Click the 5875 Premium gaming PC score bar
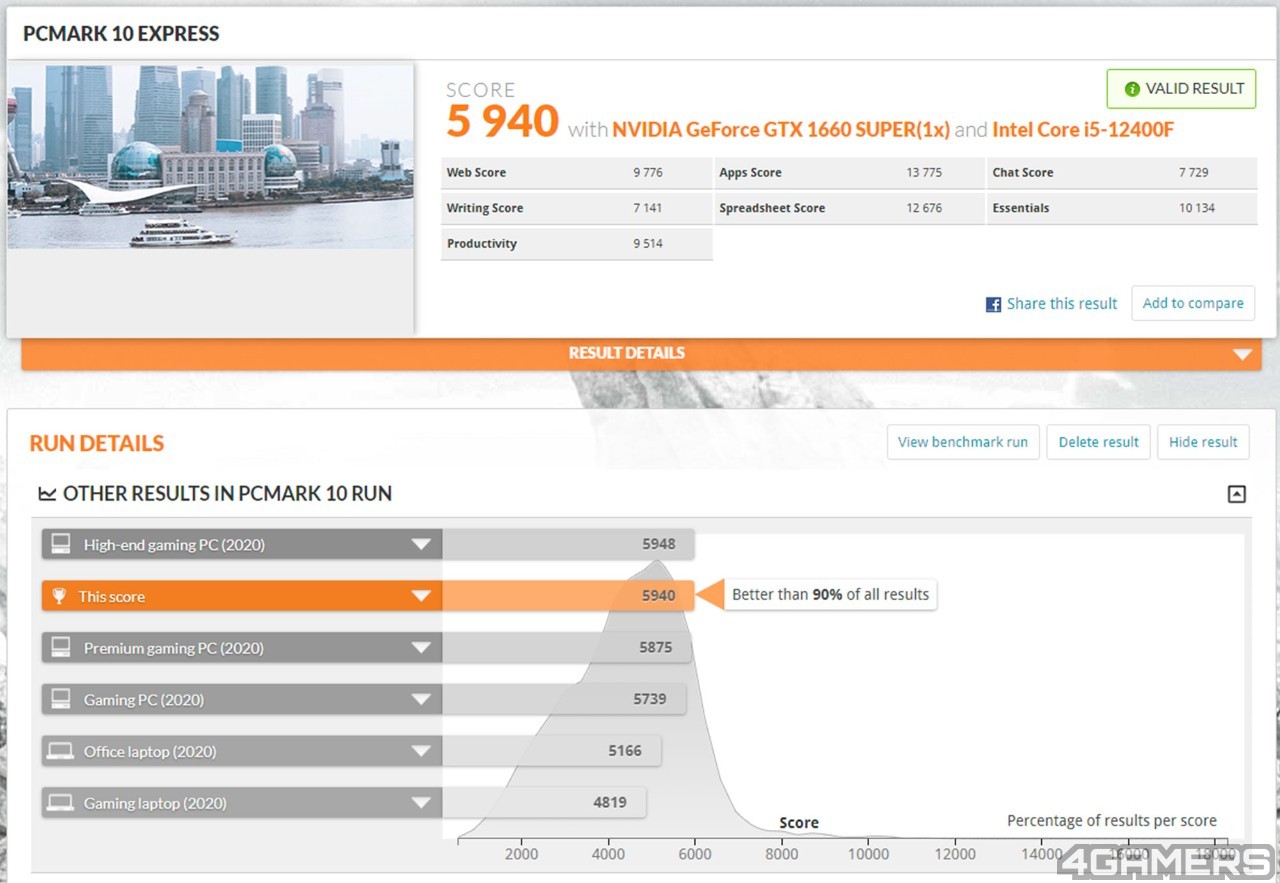1280x883 pixels. pos(566,647)
